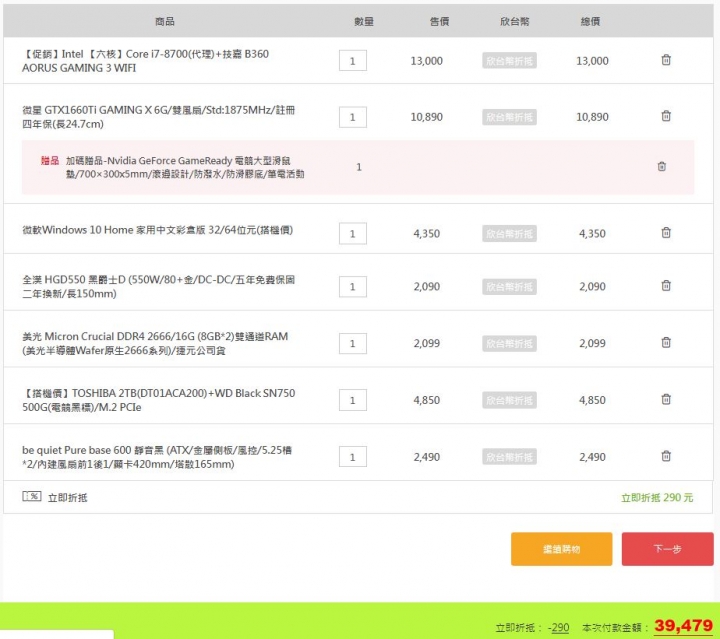Click the 數量 column header
720x639 pixels.
[364, 21]
